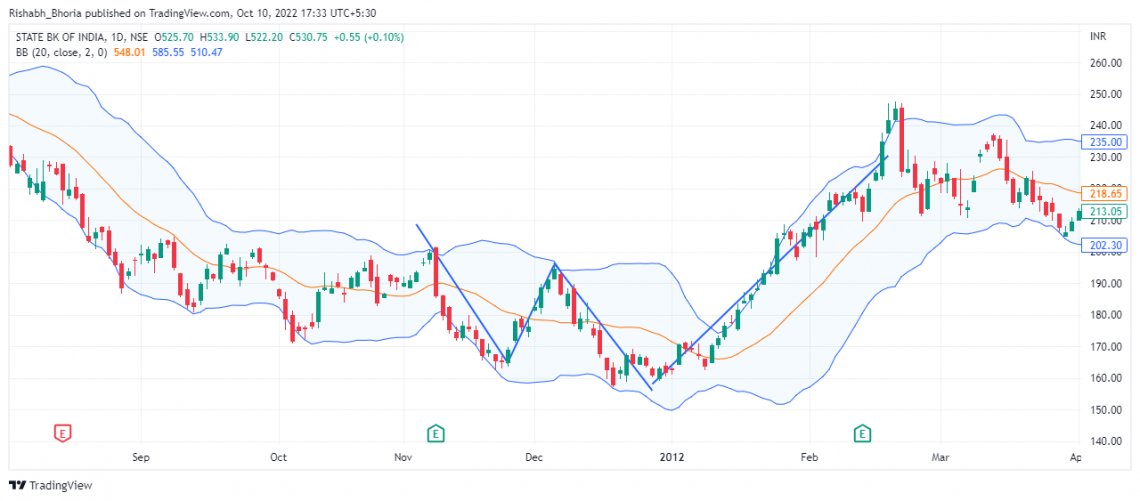This screenshot has height=501, width=1140.
Task: Click the C530.75 close value
Action: point(308,37)
